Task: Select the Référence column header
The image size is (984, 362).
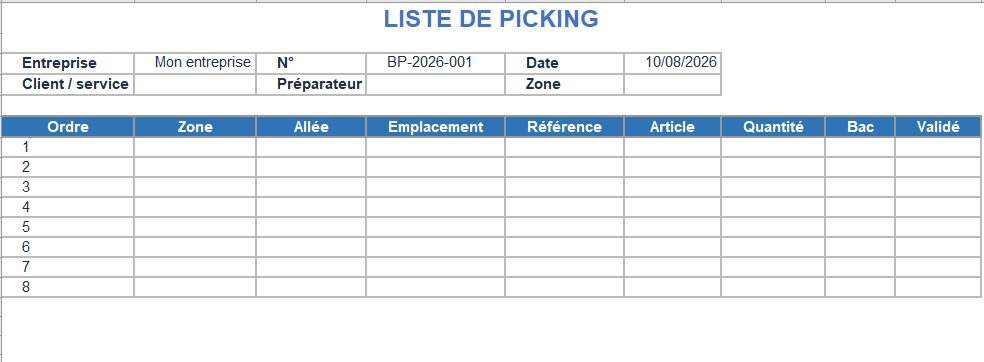Action: point(564,127)
